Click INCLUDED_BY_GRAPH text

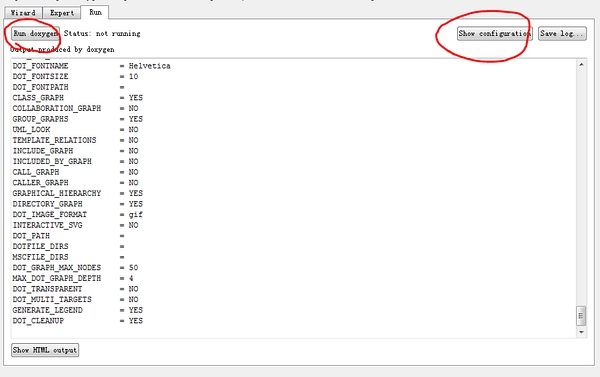click(x=52, y=162)
